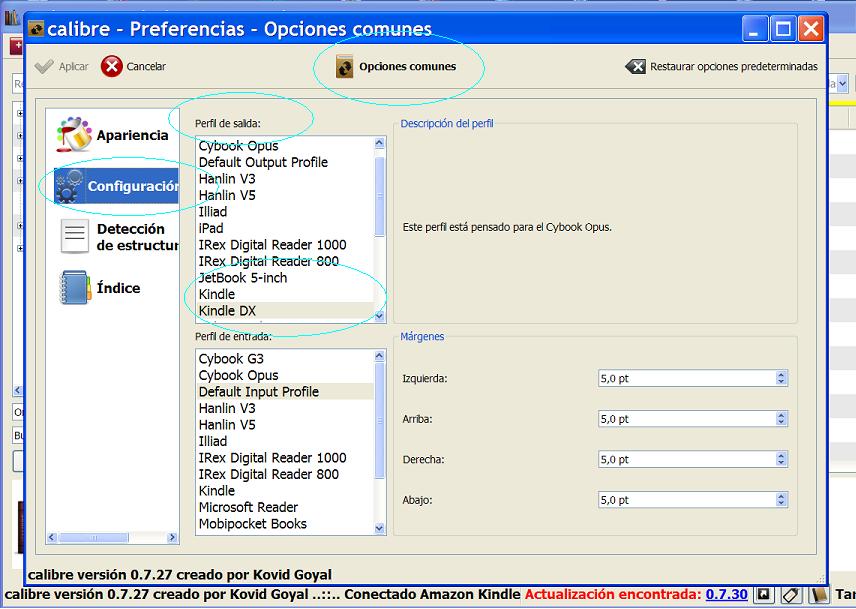Select JetBook 5-inch output profile
The height and width of the screenshot is (609, 856).
[284, 278]
